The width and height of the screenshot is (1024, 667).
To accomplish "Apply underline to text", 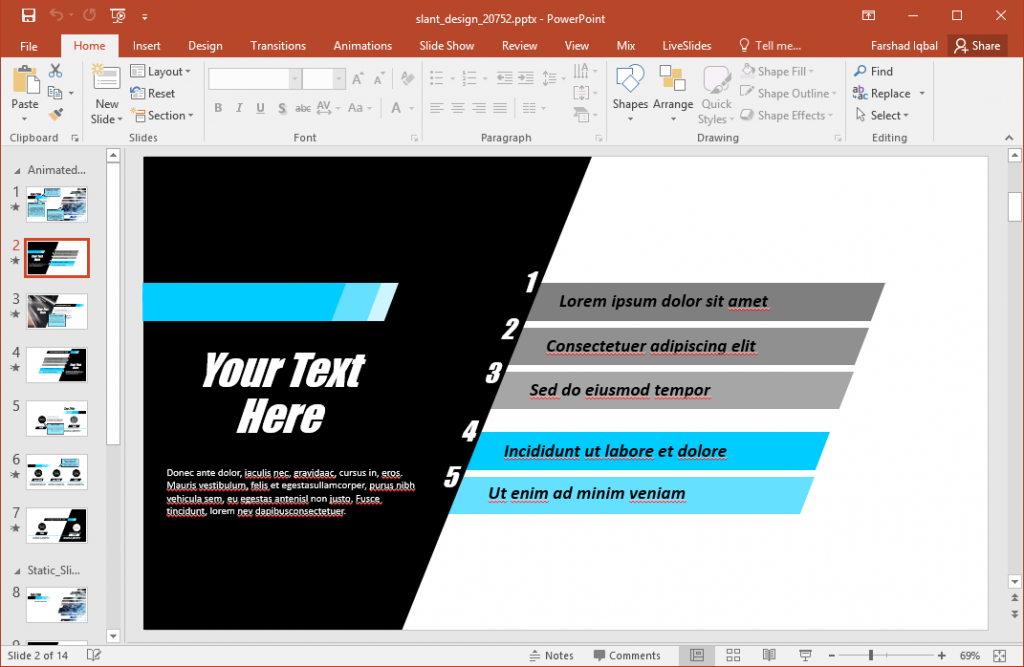I will tap(259, 108).
